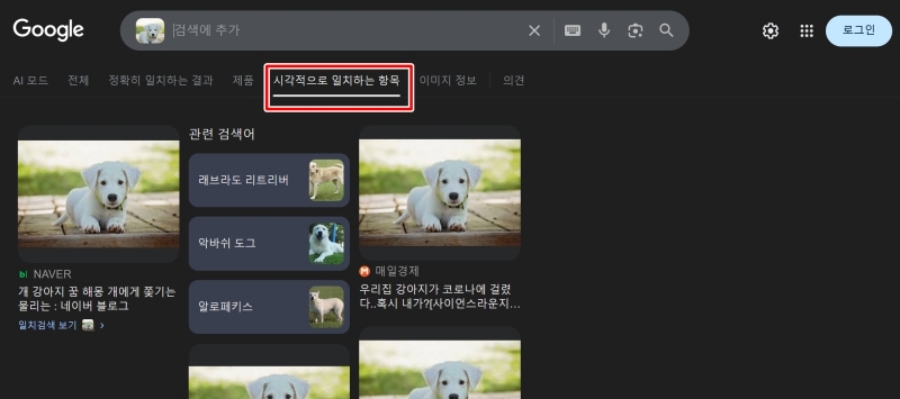The image size is (900, 399).
Task: Start voice search with microphone icon
Action: coord(604,30)
